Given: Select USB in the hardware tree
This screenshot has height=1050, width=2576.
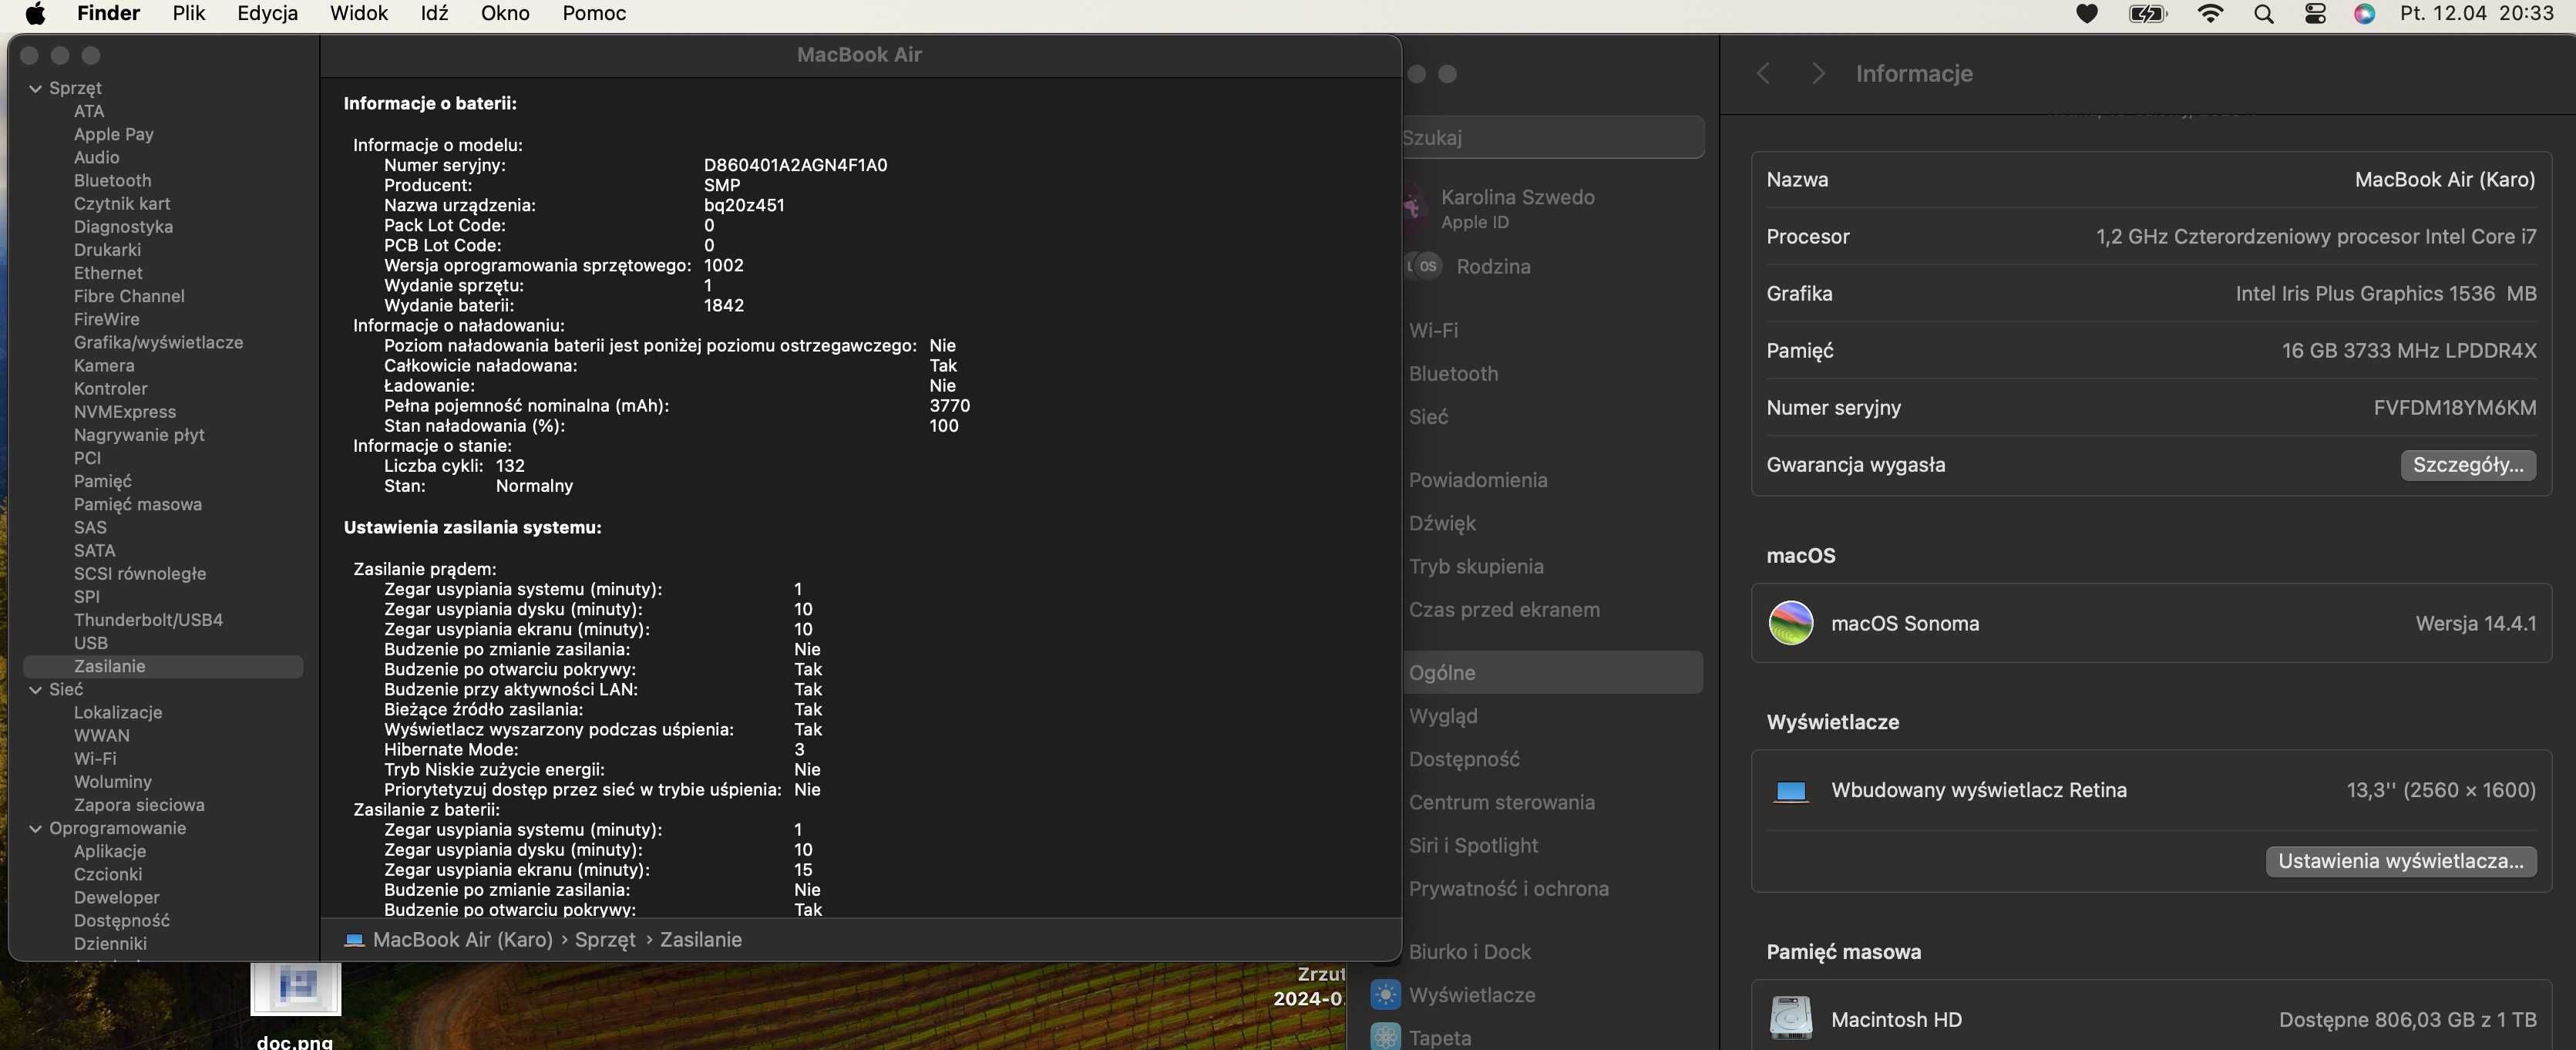Looking at the screenshot, I should coord(90,643).
